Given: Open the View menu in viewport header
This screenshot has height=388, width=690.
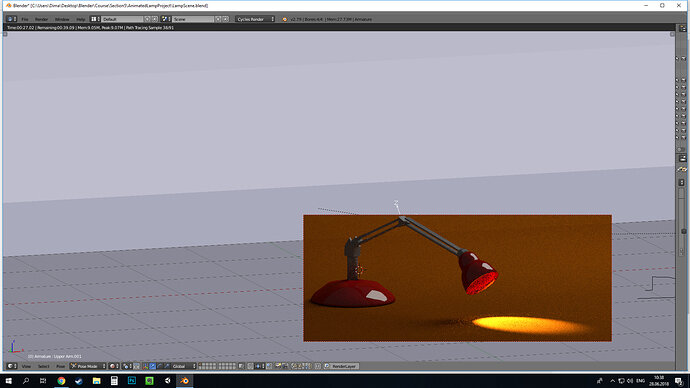Looking at the screenshot, I should coord(26,366).
